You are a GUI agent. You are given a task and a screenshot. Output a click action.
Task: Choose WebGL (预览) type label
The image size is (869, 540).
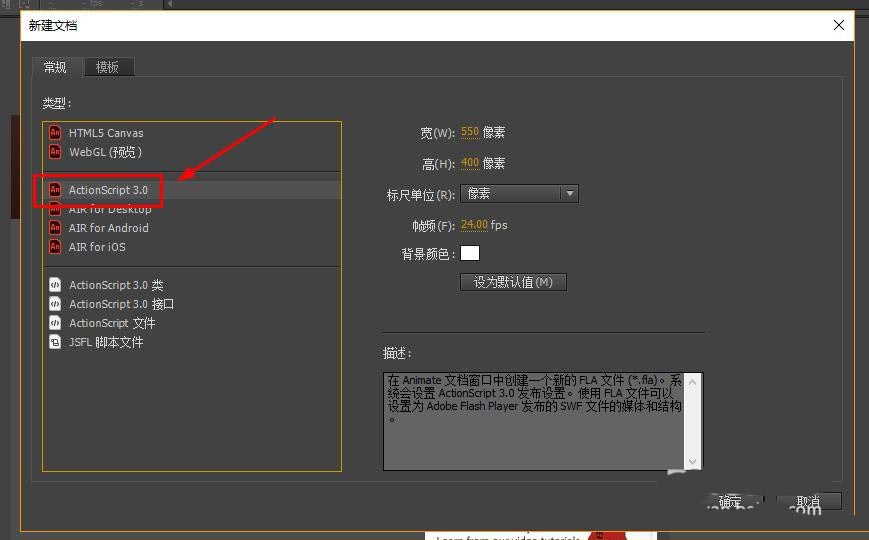pyautogui.click(x=105, y=152)
